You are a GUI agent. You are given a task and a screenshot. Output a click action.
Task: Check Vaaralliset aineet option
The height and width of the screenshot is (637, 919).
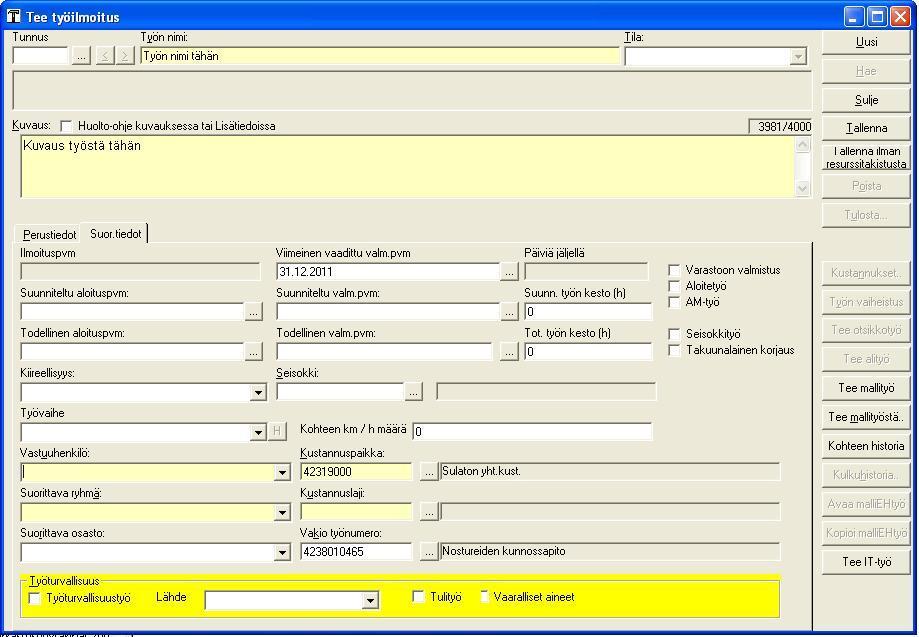484,597
